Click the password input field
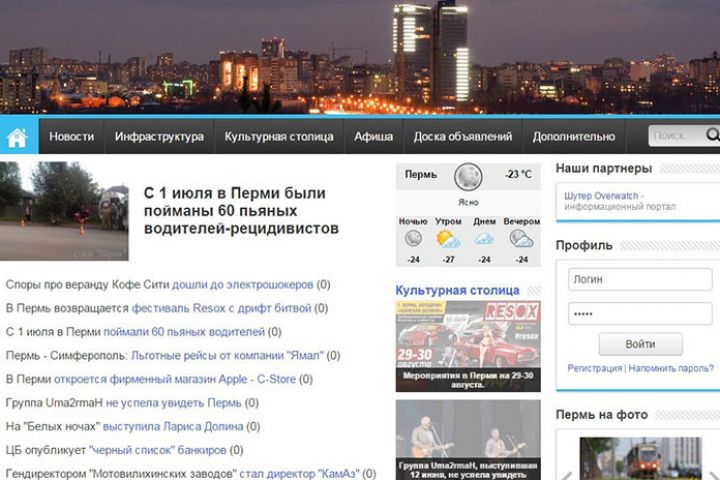The image size is (720, 480). click(x=640, y=314)
